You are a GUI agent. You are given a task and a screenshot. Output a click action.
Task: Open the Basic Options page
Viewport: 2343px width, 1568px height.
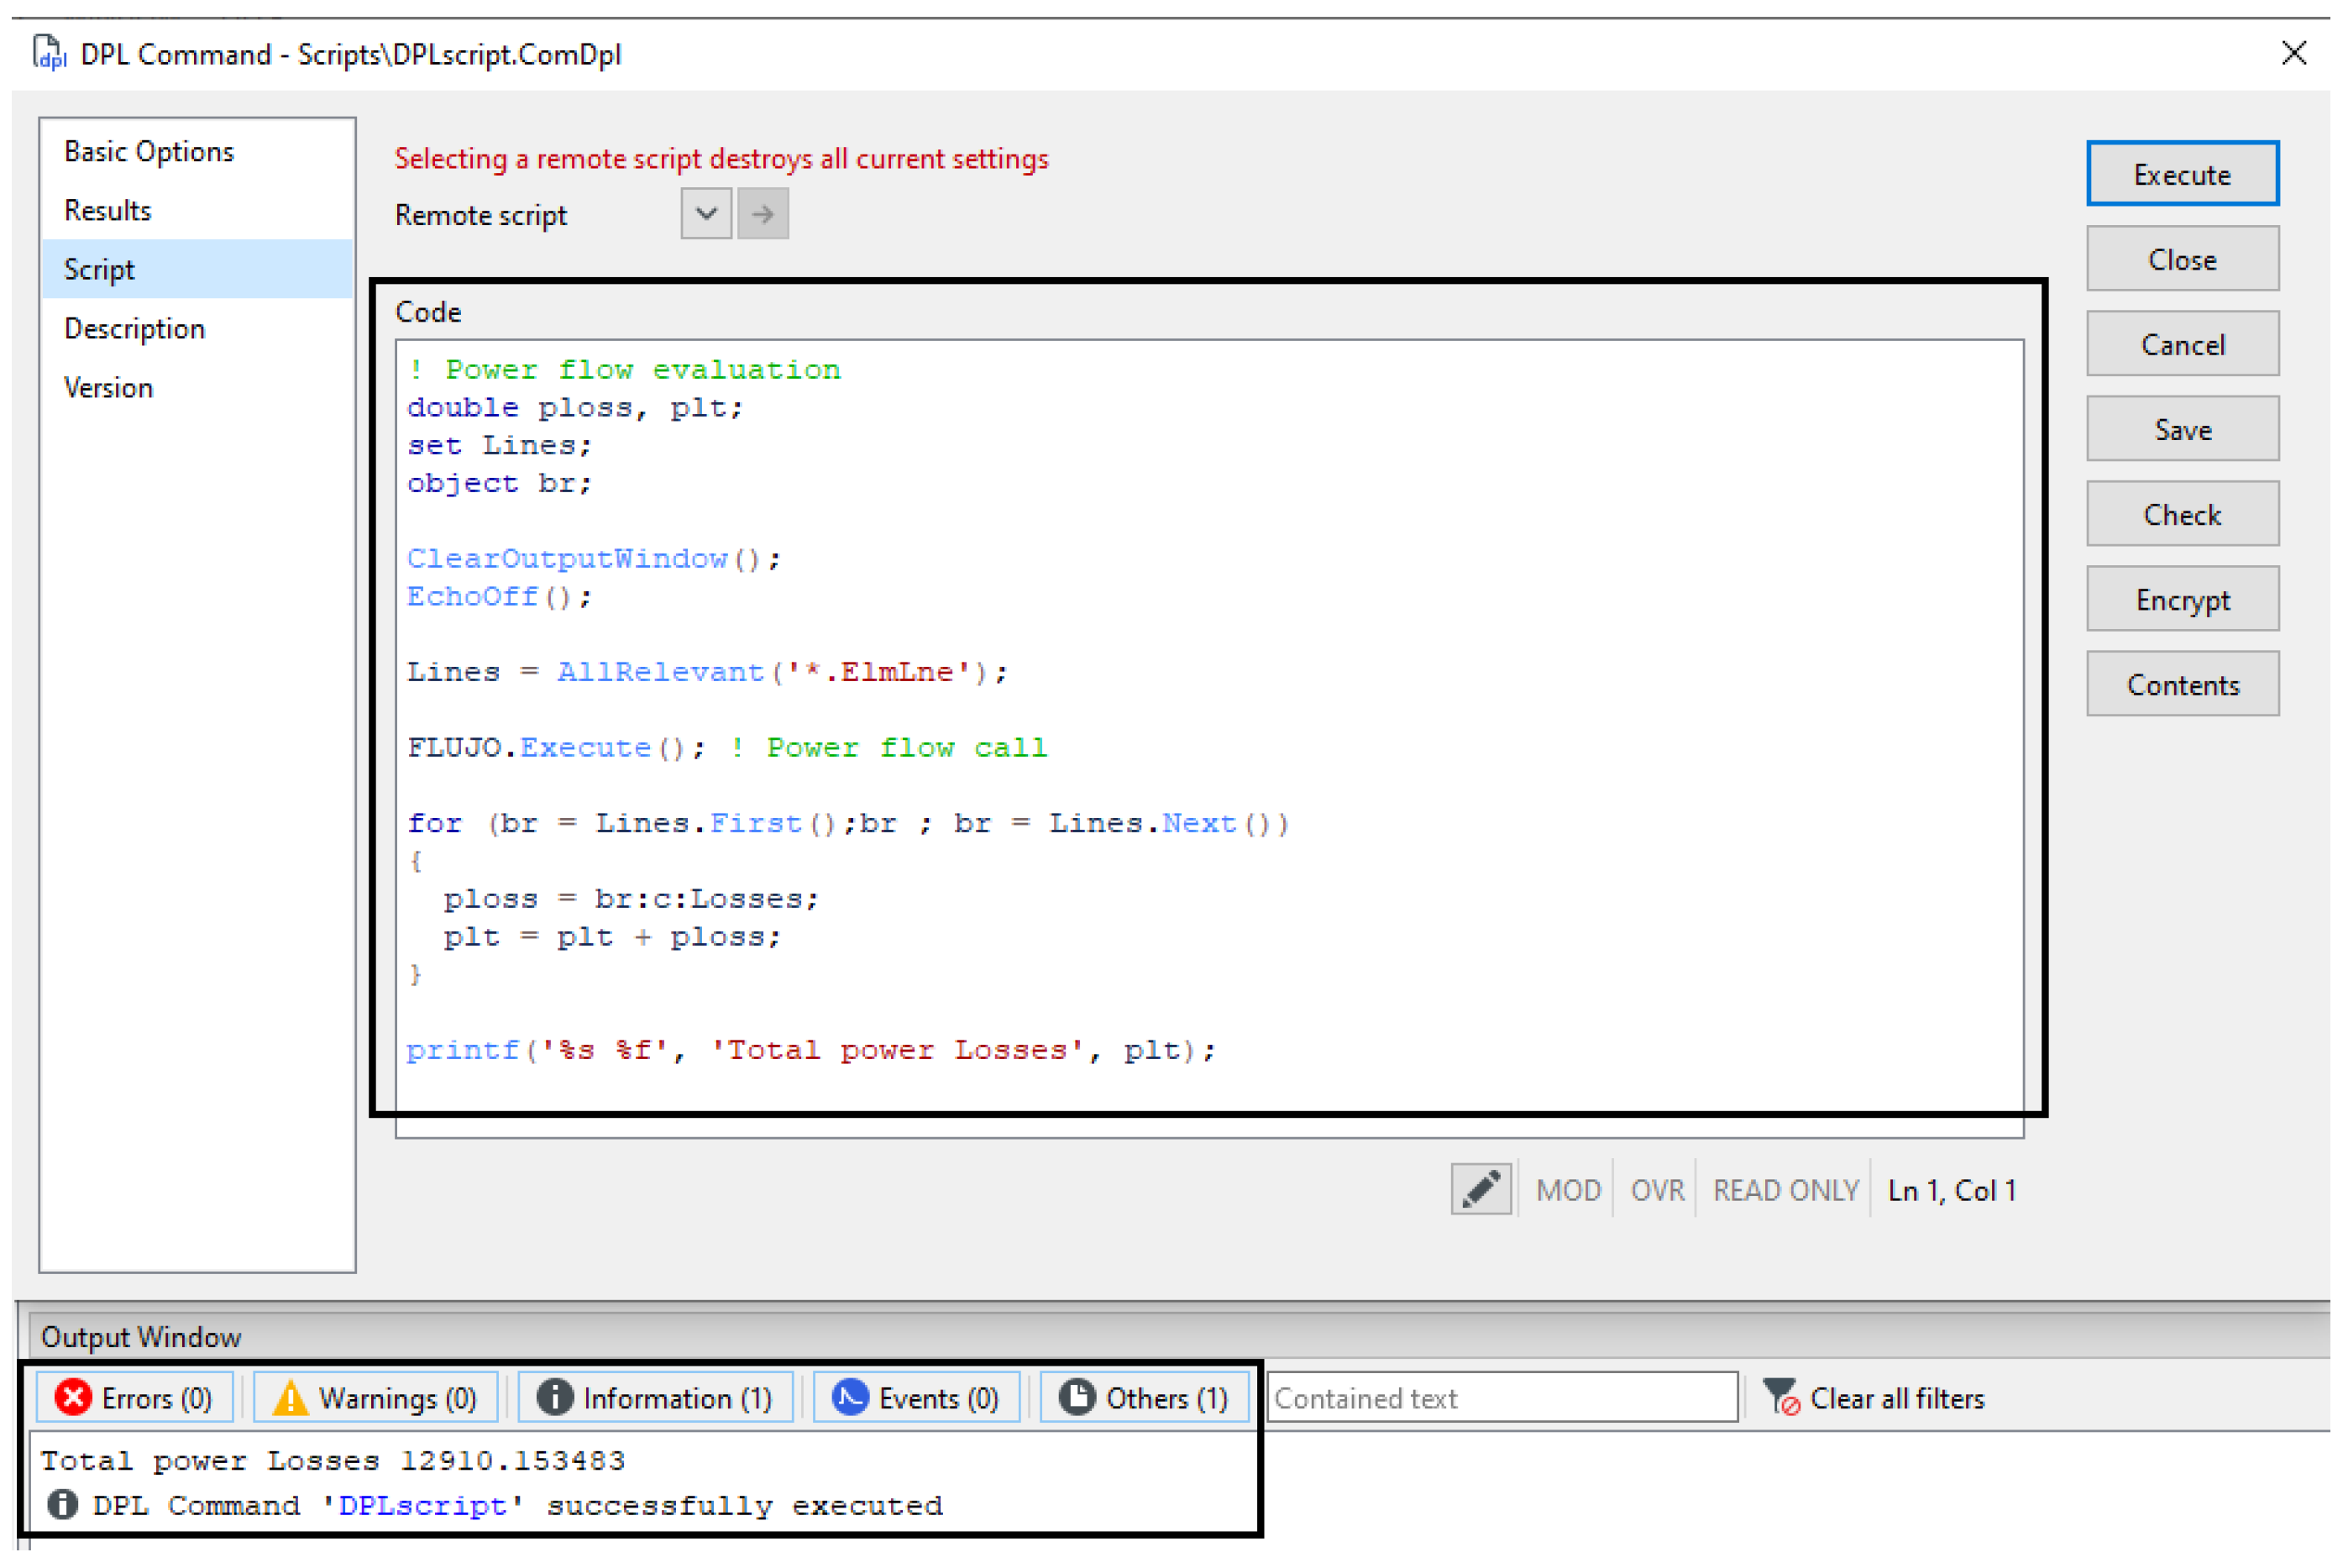click(x=149, y=152)
